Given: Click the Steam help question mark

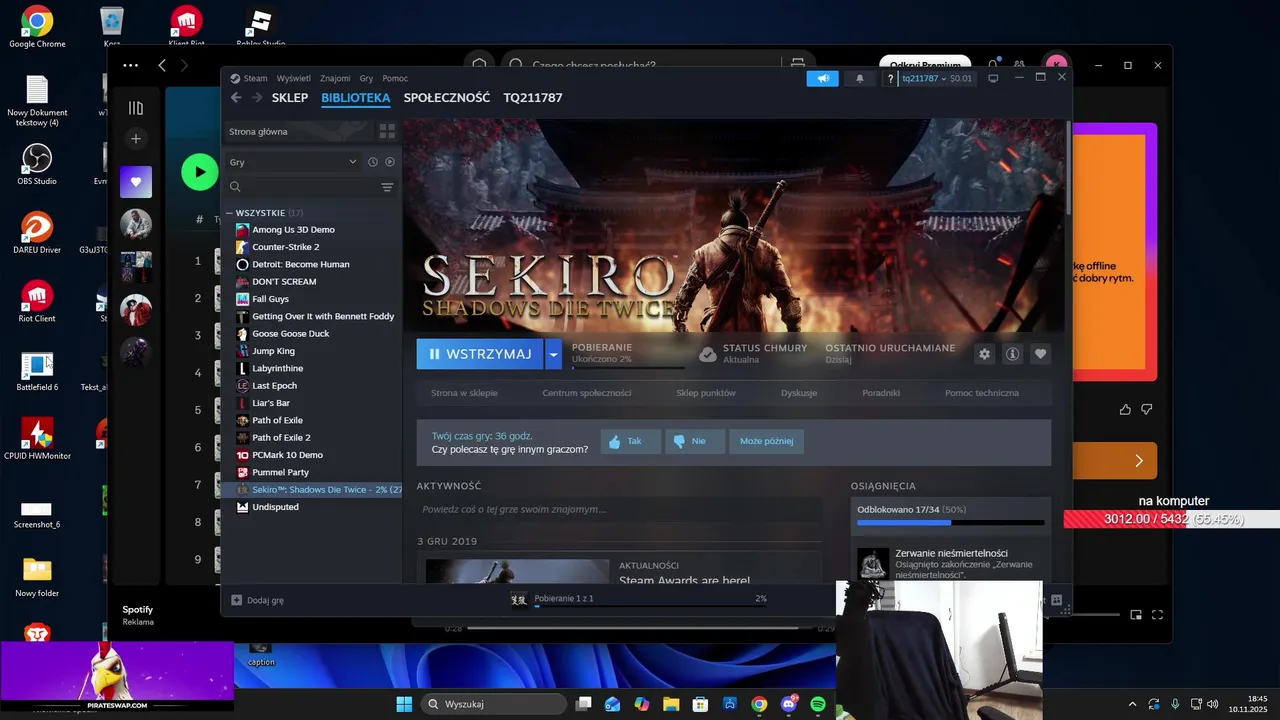Looking at the screenshot, I should [889, 78].
